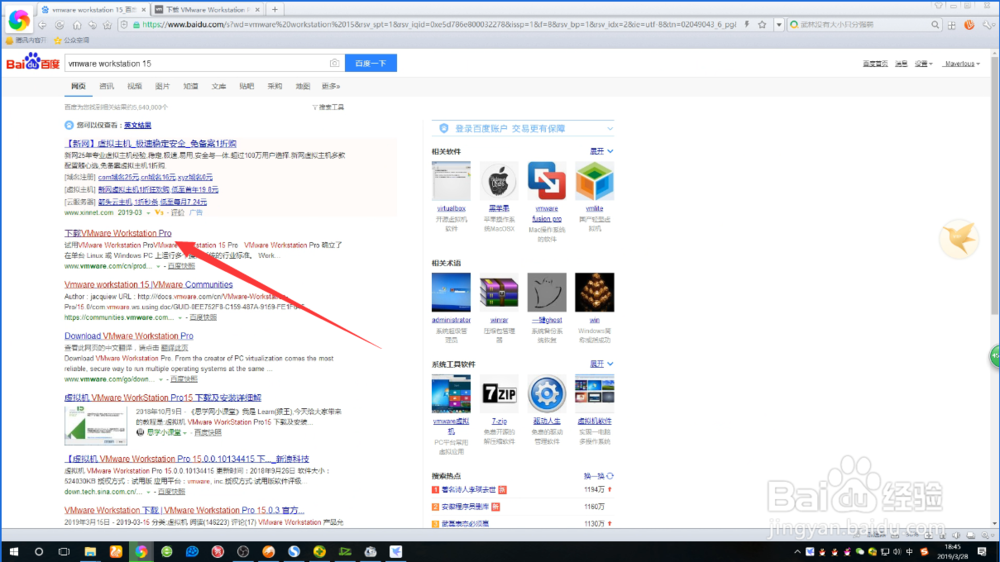Image resolution: width=1000 pixels, height=562 pixels.
Task: Click 英文结果 link
Action: (138, 126)
